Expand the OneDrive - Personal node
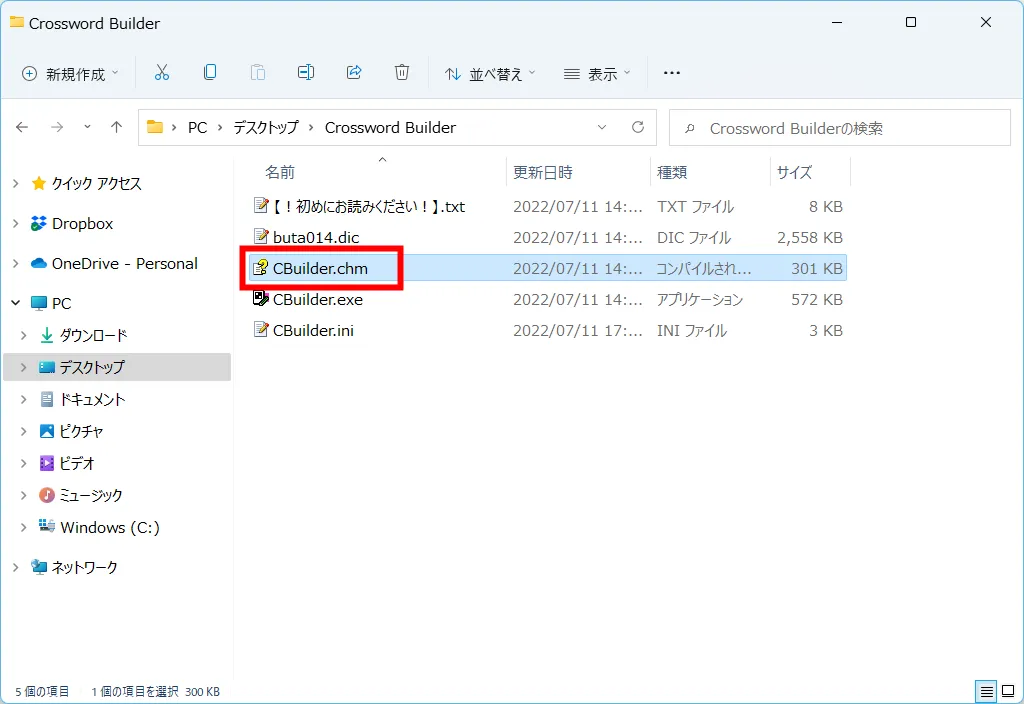The image size is (1024, 704). [16, 263]
